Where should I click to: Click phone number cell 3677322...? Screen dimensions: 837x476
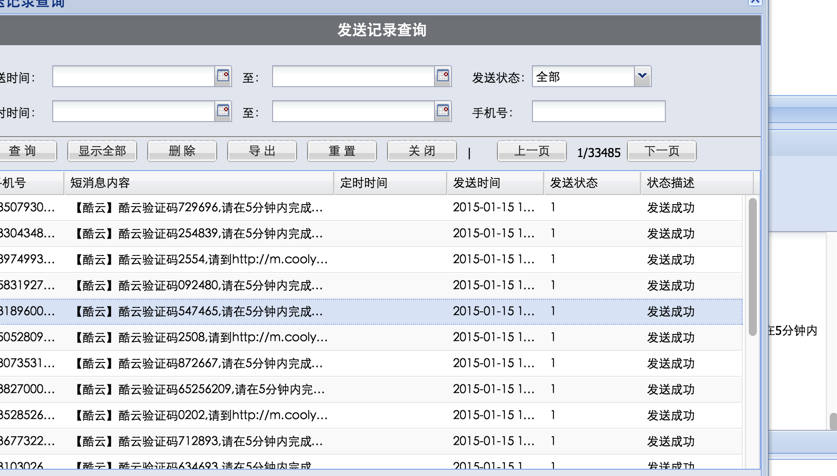pyautogui.click(x=27, y=441)
